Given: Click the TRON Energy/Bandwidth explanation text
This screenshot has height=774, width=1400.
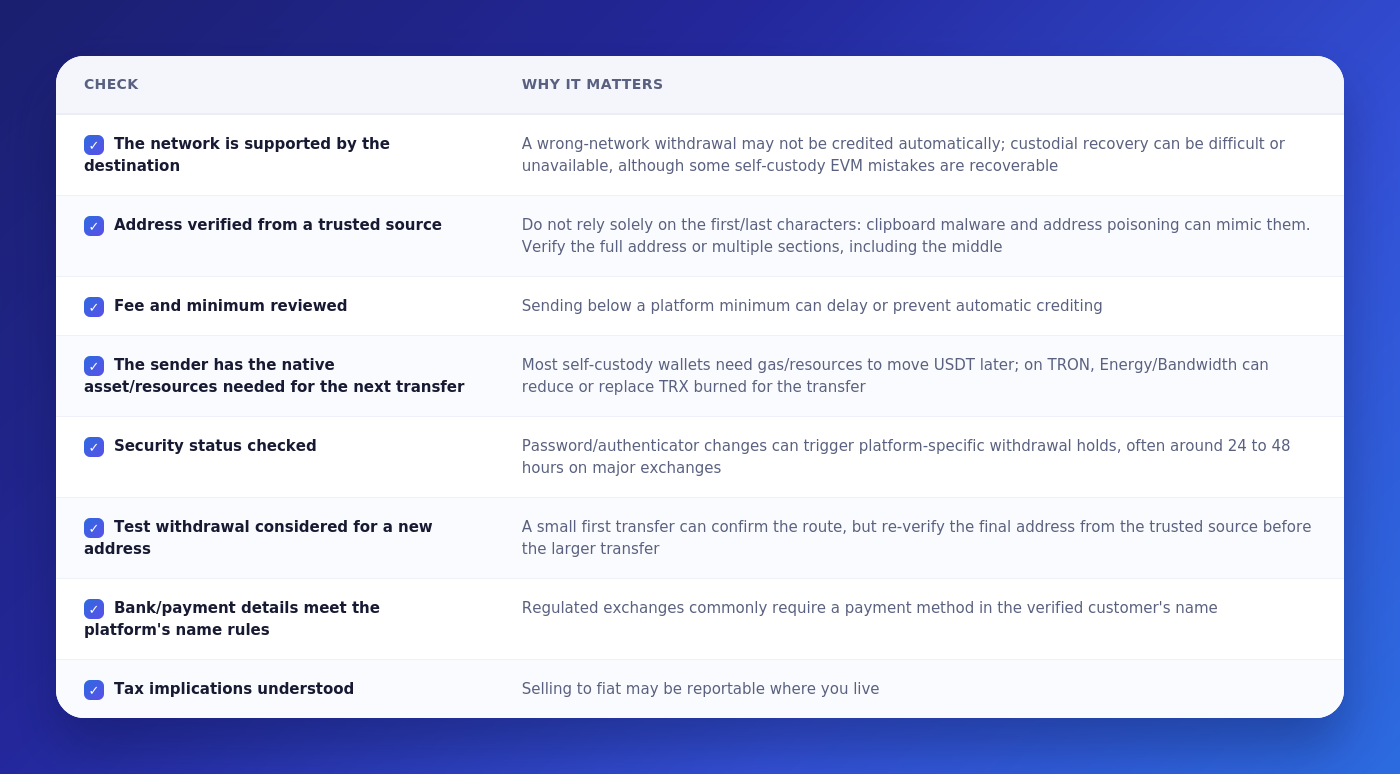Looking at the screenshot, I should (x=895, y=376).
